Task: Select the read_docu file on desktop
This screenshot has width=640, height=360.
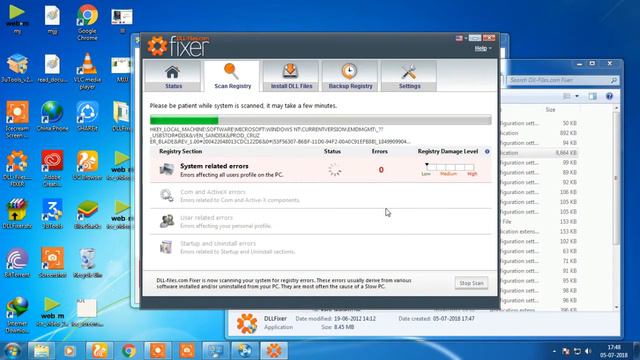Action: click(x=52, y=69)
